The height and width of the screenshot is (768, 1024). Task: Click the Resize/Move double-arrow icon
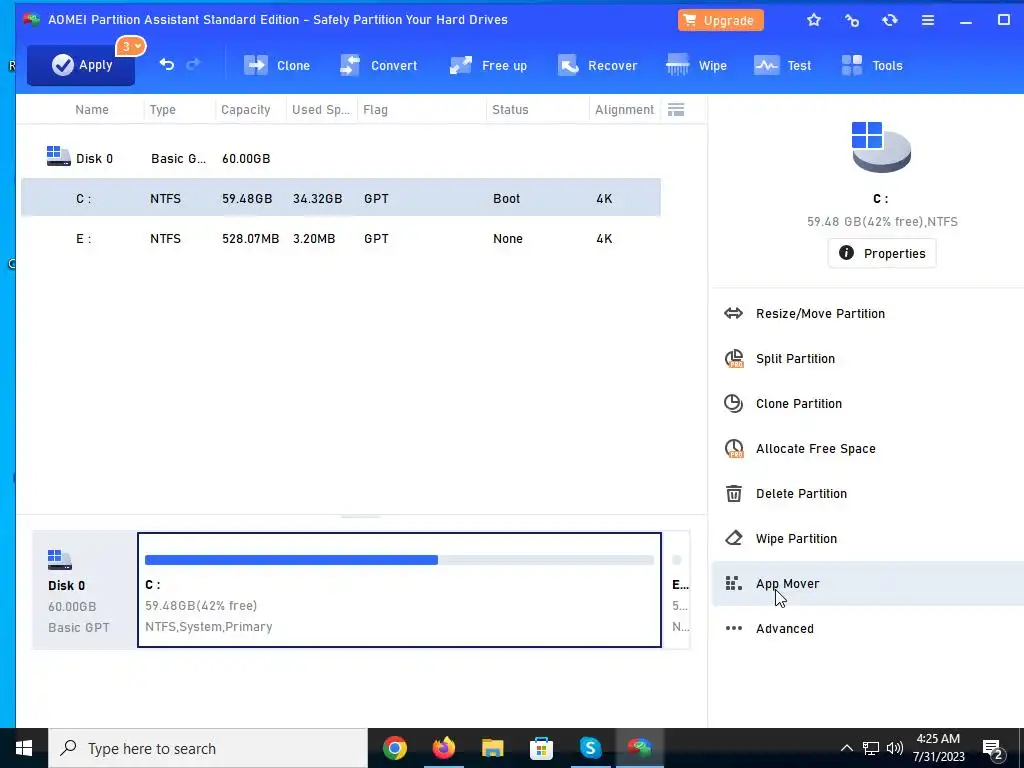733,313
